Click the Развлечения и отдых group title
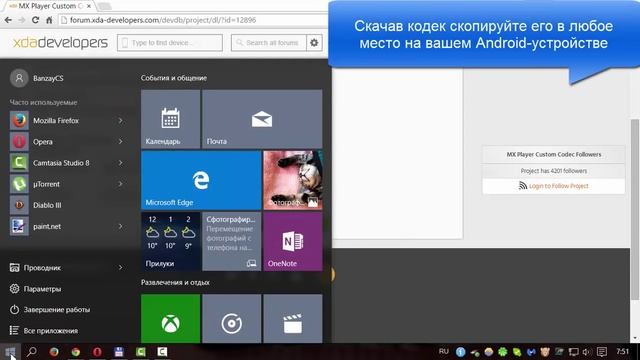This screenshot has height=360, width=640. coord(175,282)
